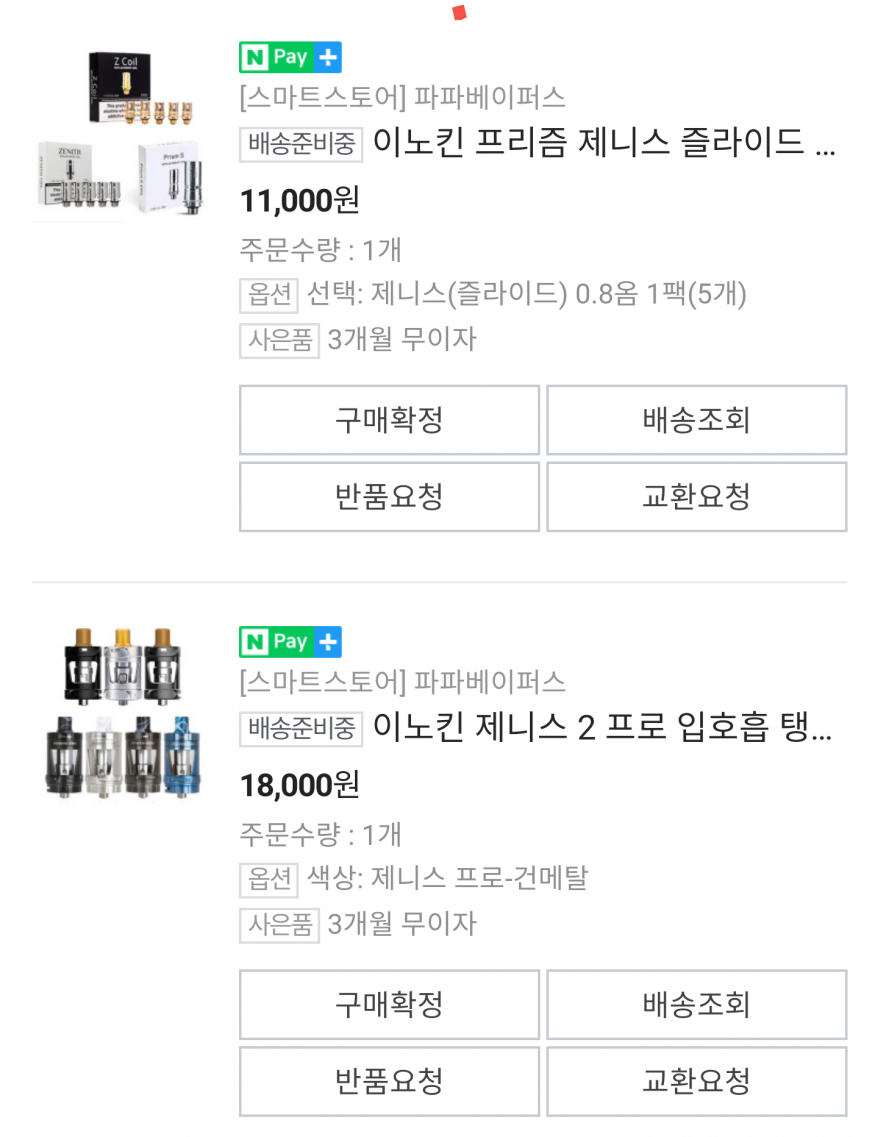Request exchange (교환요청) for the 18,000원 tank order
This screenshot has height=1137, width=875.
[696, 1081]
